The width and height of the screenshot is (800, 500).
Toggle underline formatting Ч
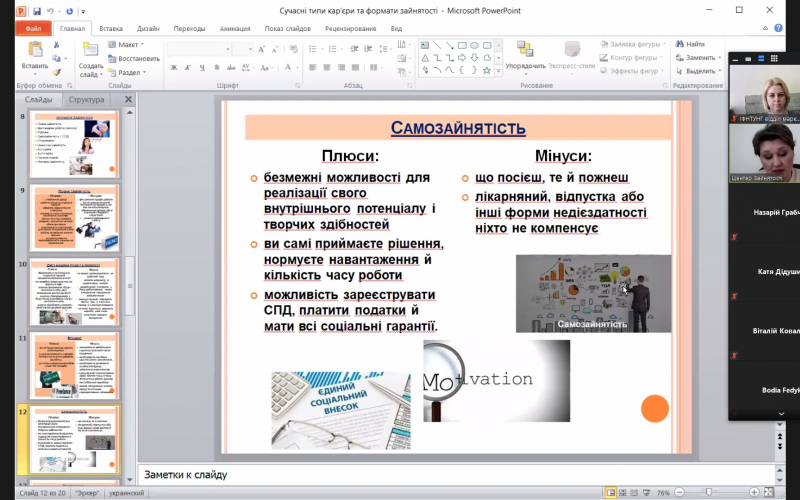coord(202,67)
